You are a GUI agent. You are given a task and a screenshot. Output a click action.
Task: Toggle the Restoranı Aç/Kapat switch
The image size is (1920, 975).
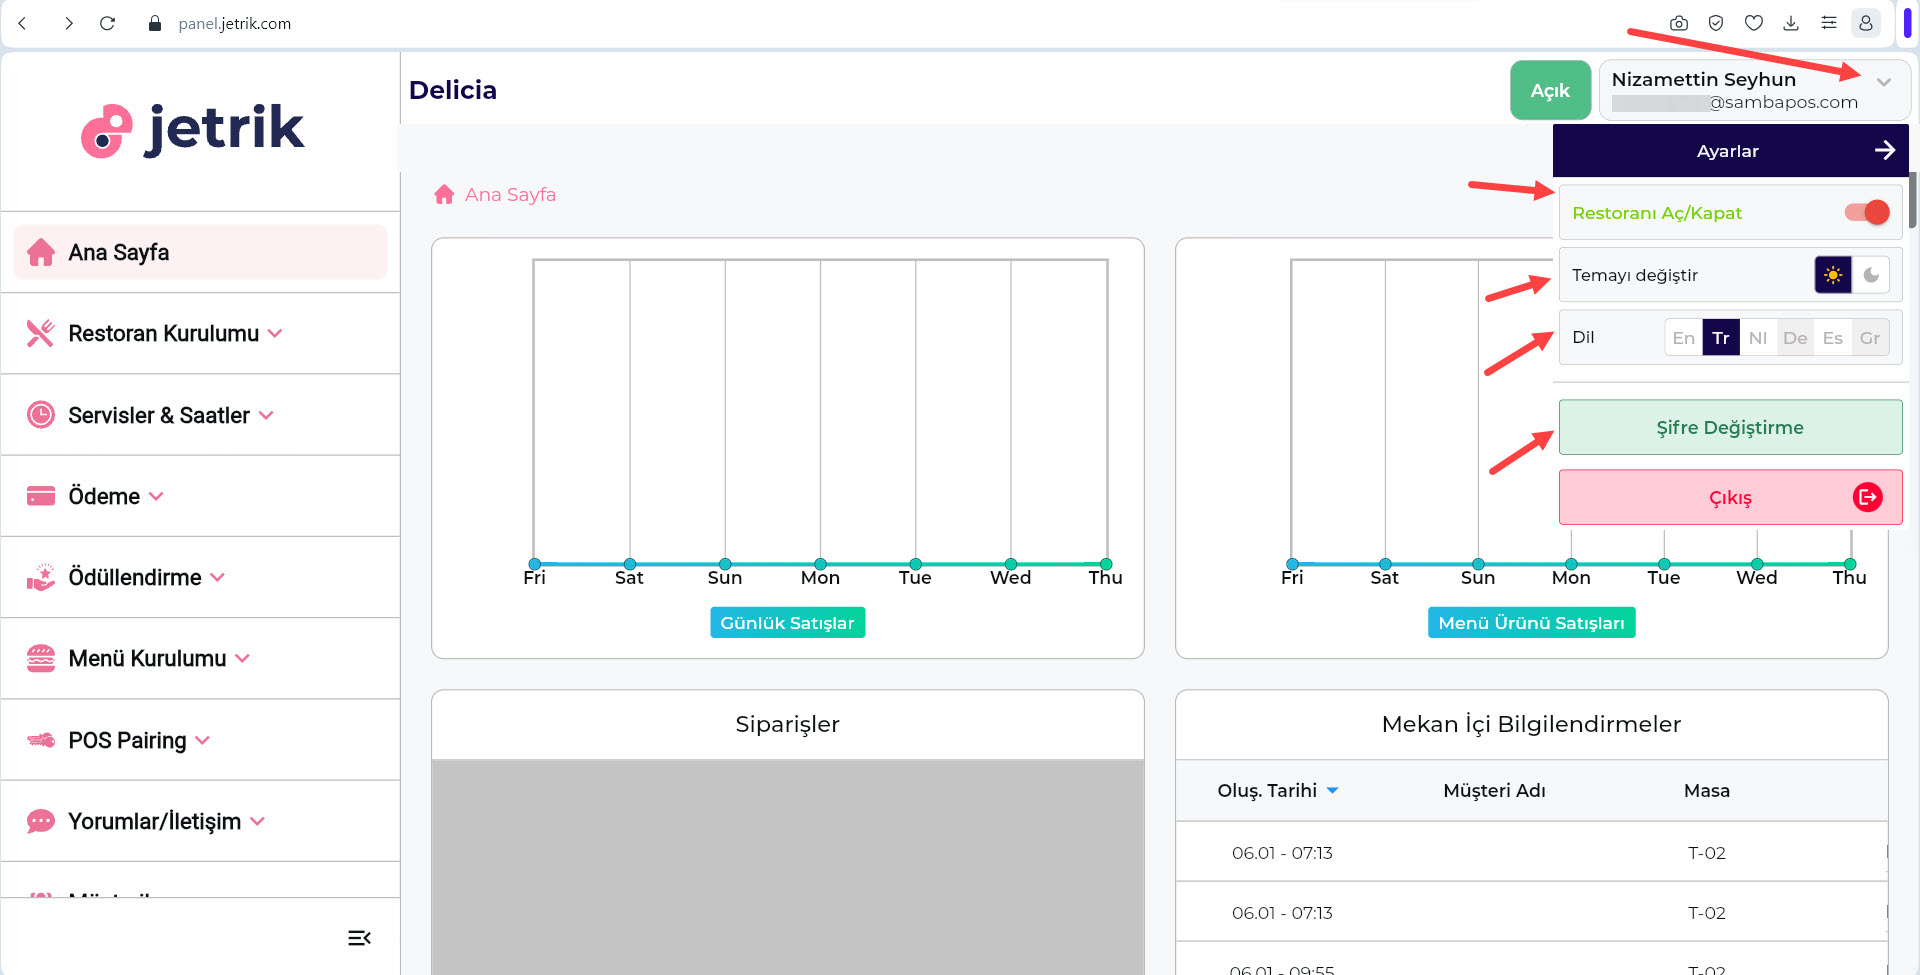(x=1867, y=212)
